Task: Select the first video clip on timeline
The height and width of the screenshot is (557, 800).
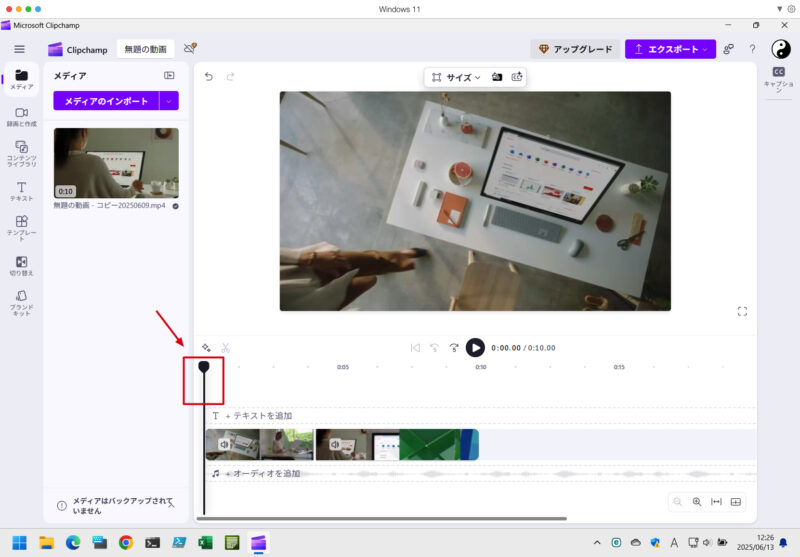Action: [259, 444]
